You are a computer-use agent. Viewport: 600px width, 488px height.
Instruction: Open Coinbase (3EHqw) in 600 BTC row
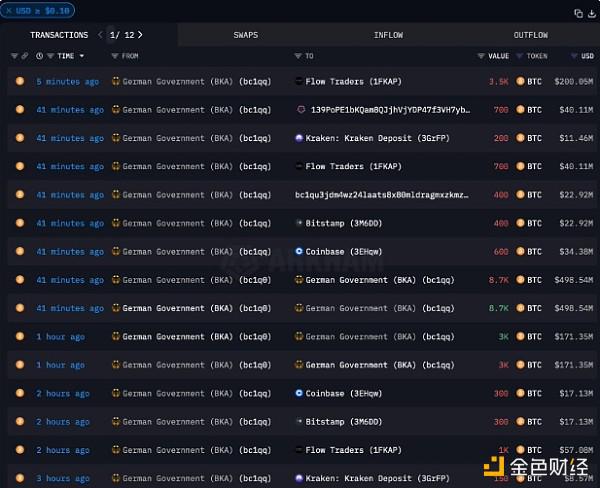coord(344,251)
